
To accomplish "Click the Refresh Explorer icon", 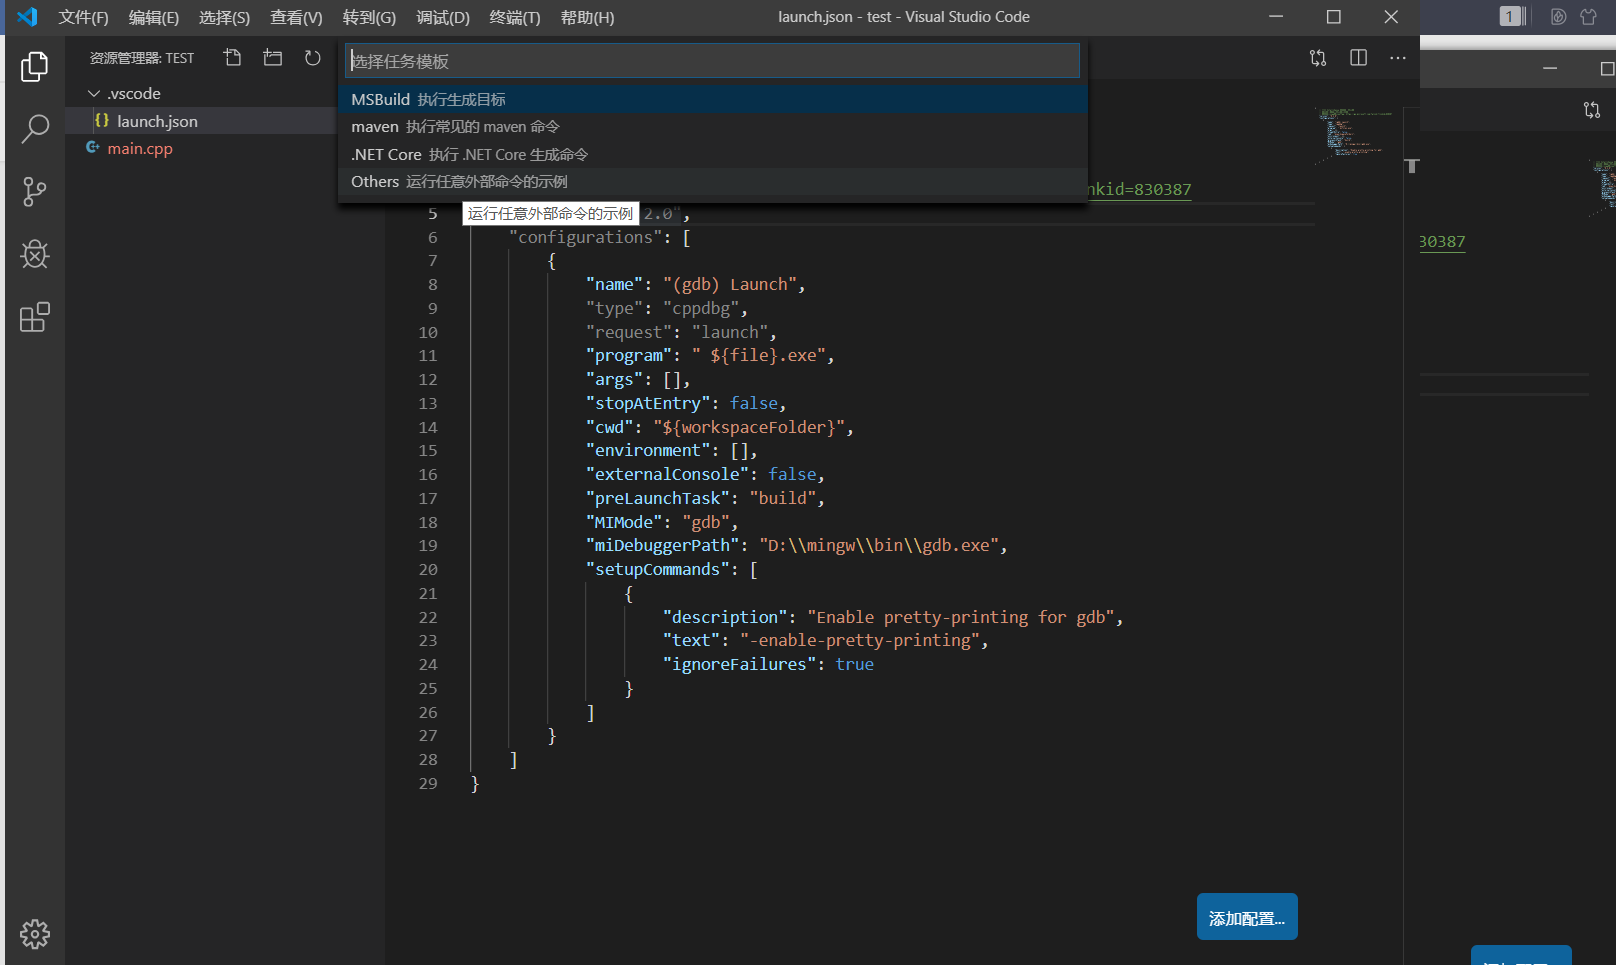I will coord(313,58).
